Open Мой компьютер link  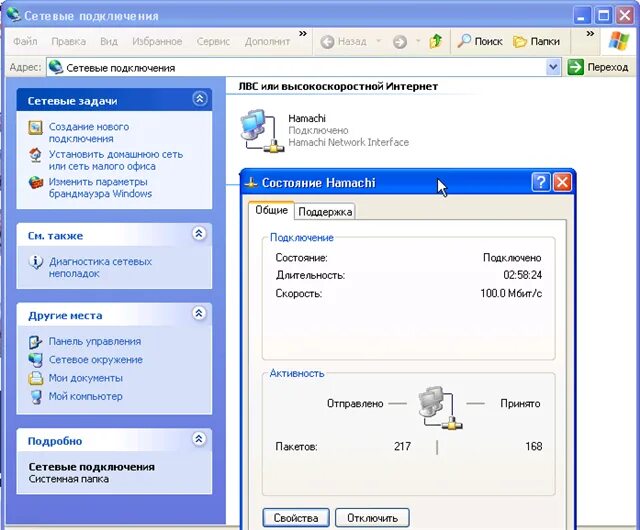[86, 396]
